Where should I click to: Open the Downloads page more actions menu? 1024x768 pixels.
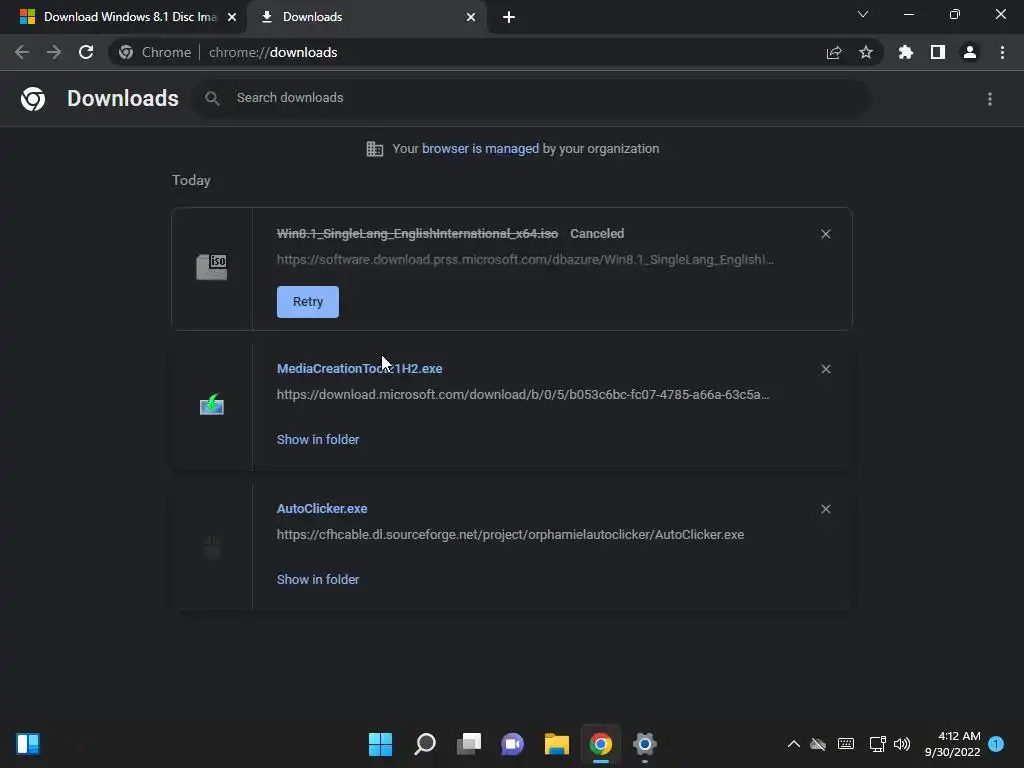(990, 99)
